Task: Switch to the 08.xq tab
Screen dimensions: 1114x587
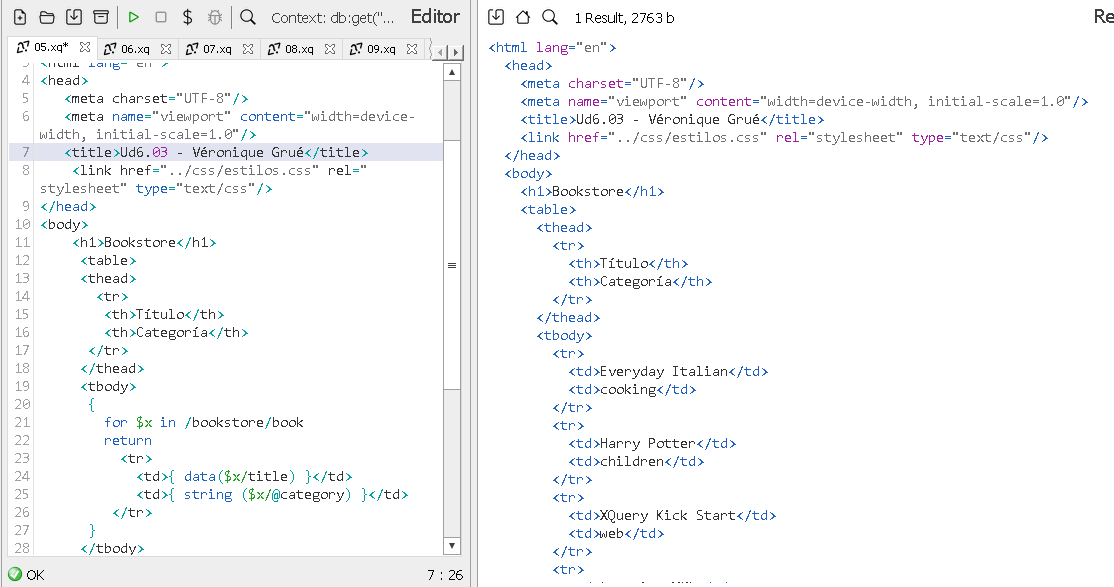Action: [298, 48]
